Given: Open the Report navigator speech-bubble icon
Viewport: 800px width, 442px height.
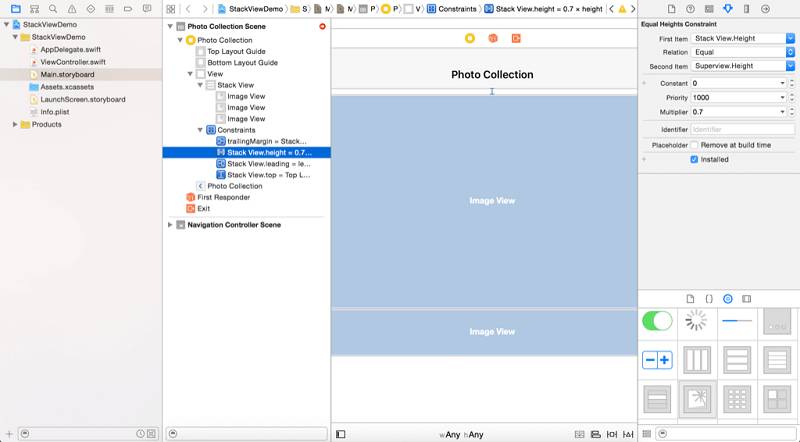Looking at the screenshot, I should [147, 9].
